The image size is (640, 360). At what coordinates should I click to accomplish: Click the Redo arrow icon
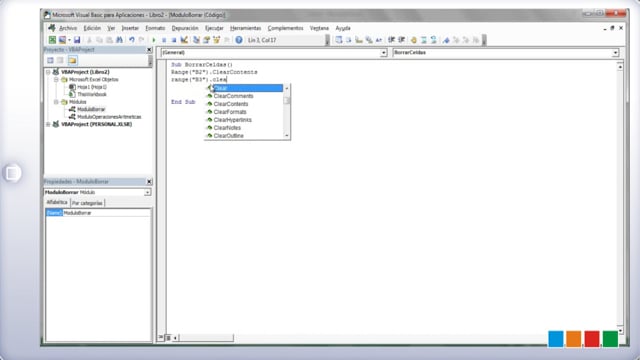(142, 40)
